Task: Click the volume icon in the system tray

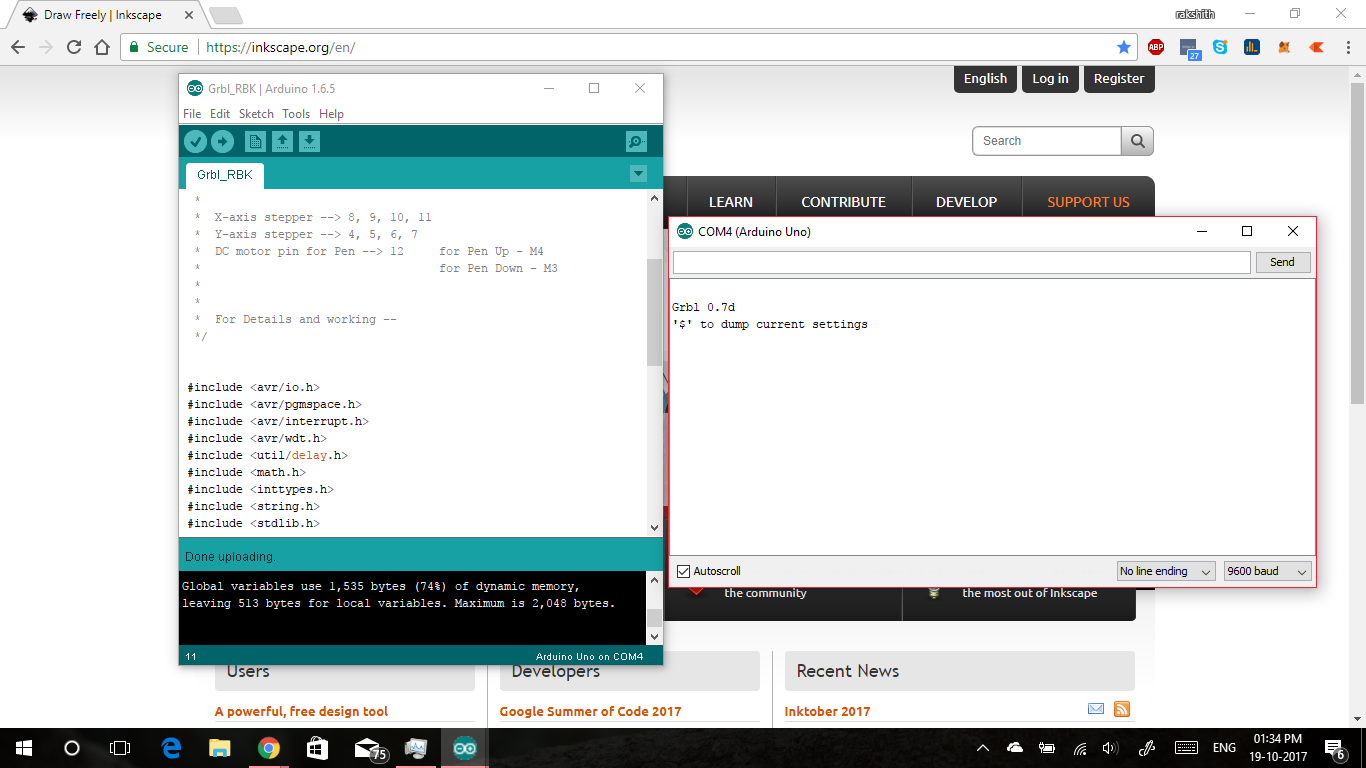Action: (1109, 748)
